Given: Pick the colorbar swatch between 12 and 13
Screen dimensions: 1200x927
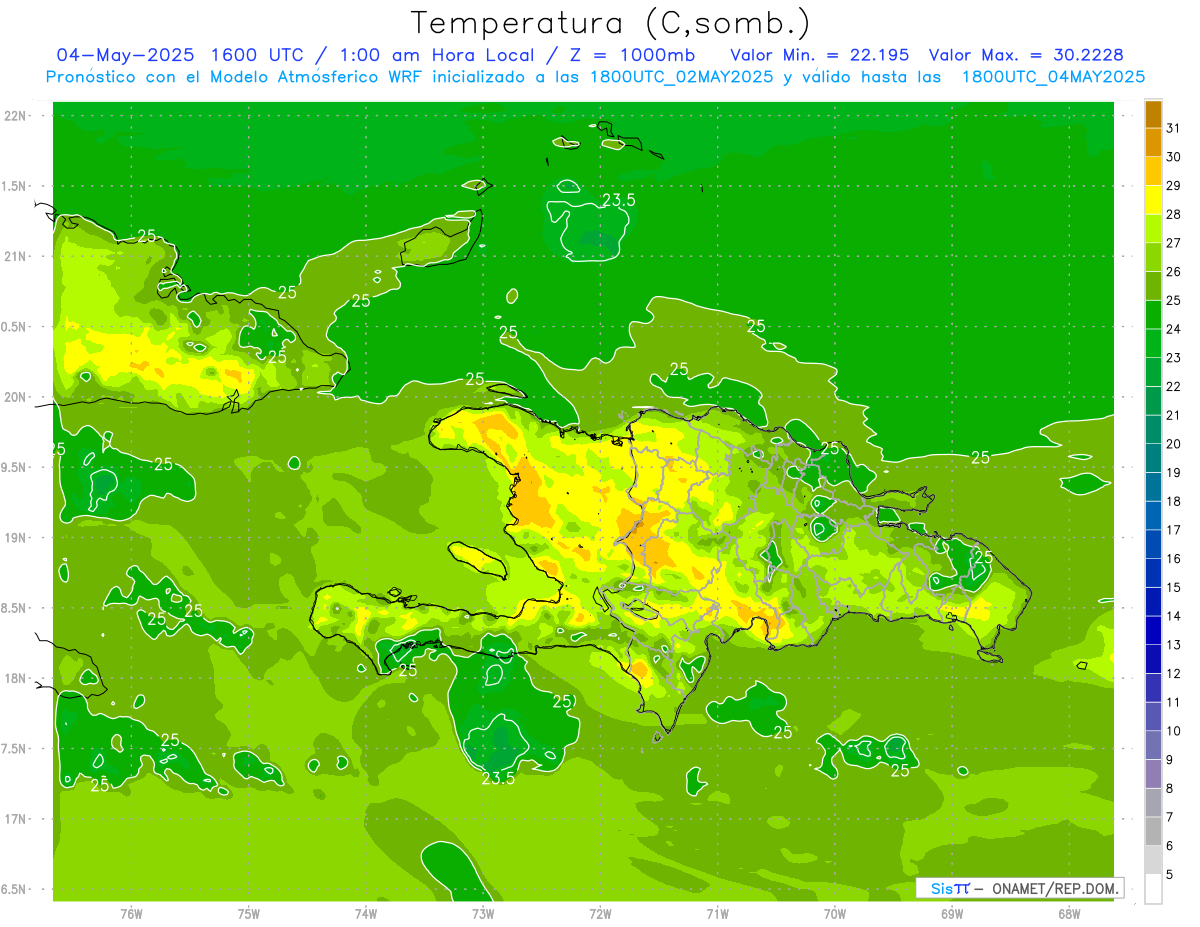Looking at the screenshot, I should [1153, 659].
